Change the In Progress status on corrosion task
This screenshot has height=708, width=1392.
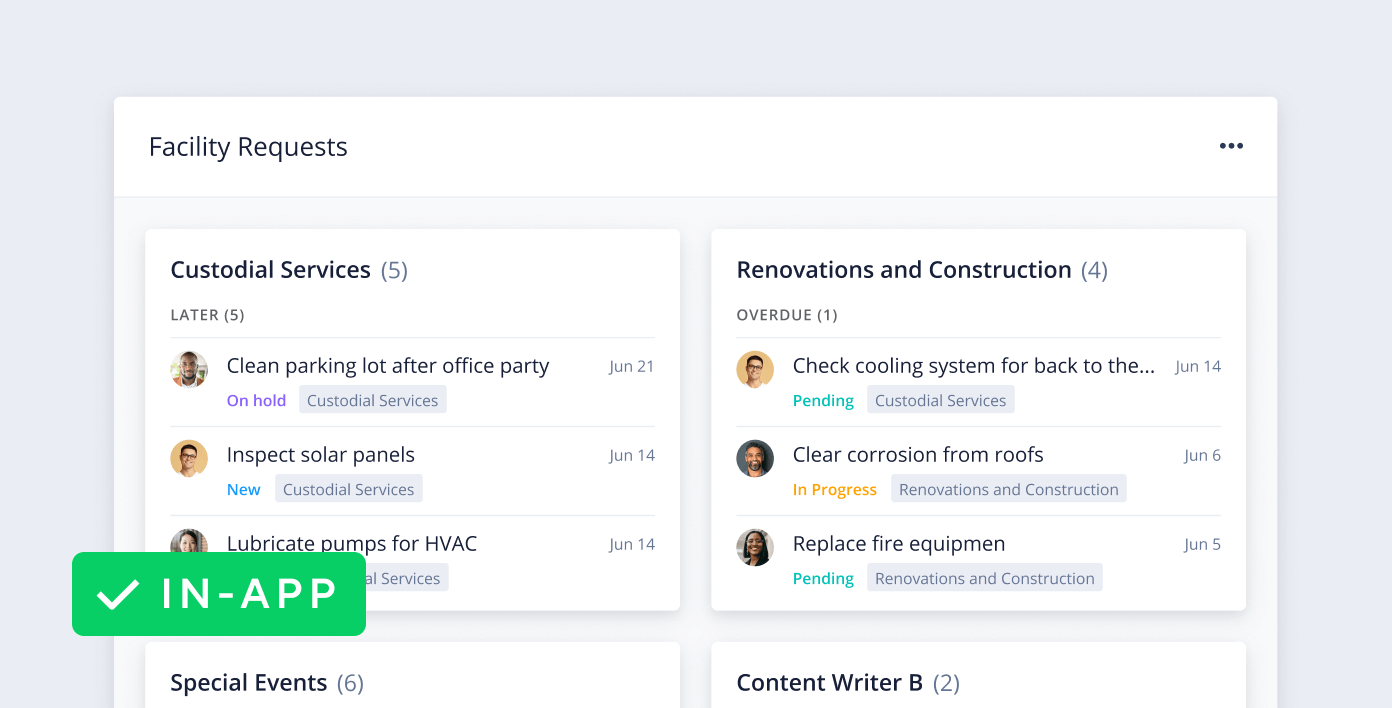pyautogui.click(x=834, y=489)
